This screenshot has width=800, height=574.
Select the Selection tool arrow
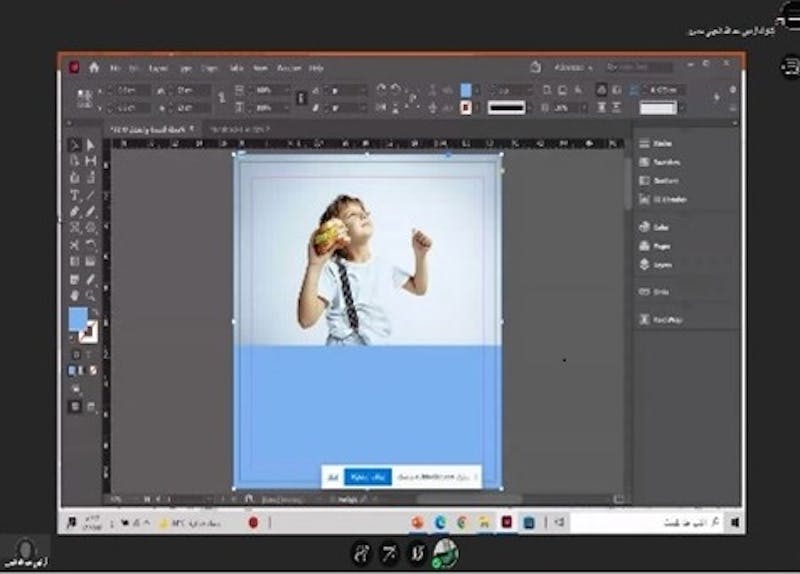[x=75, y=146]
